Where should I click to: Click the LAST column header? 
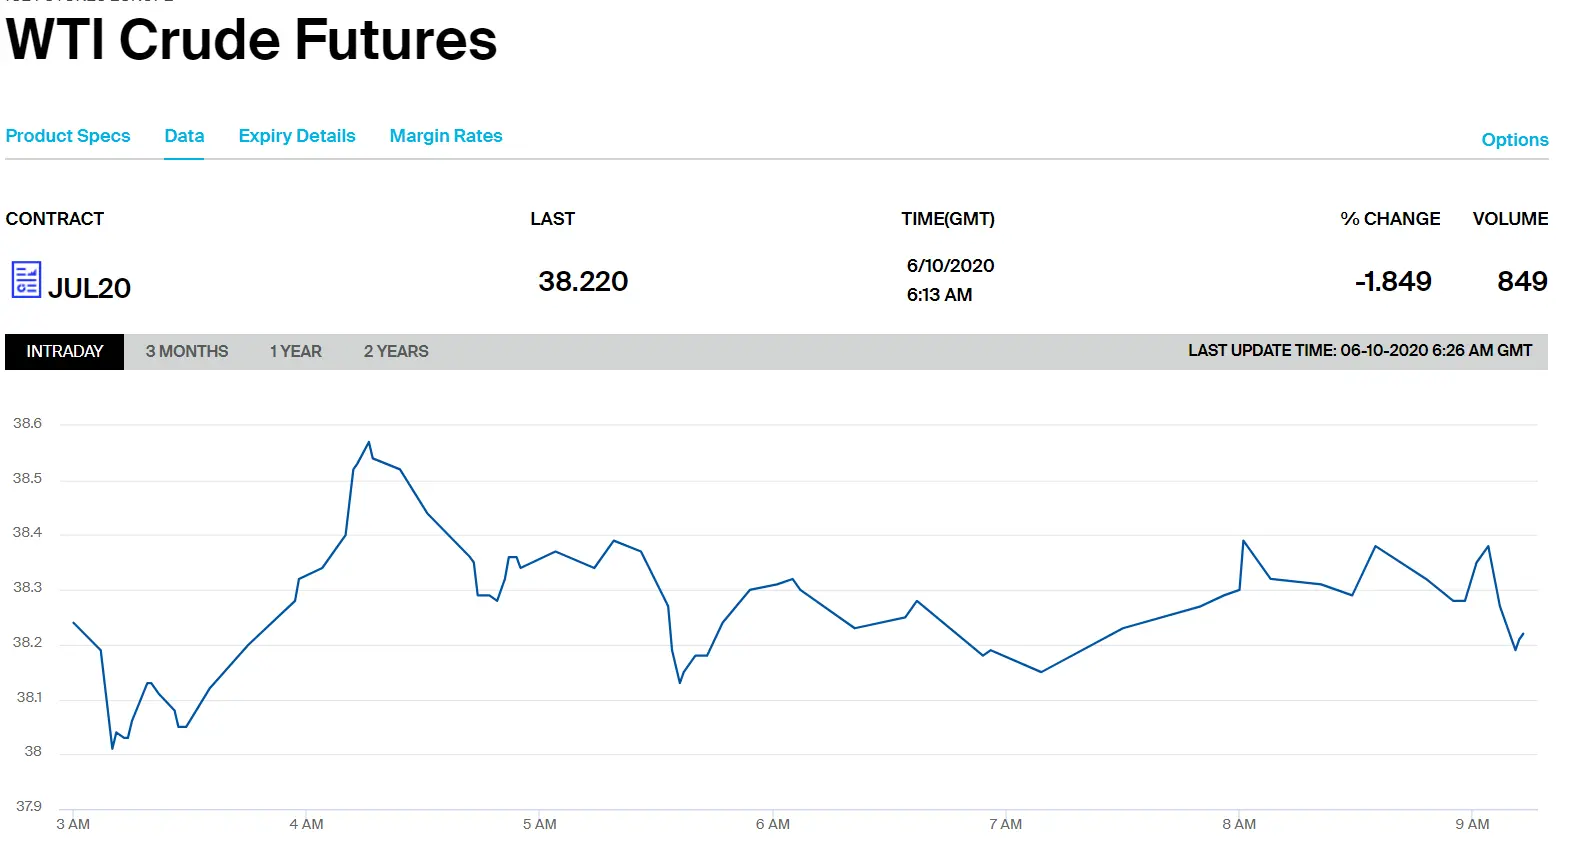552,219
